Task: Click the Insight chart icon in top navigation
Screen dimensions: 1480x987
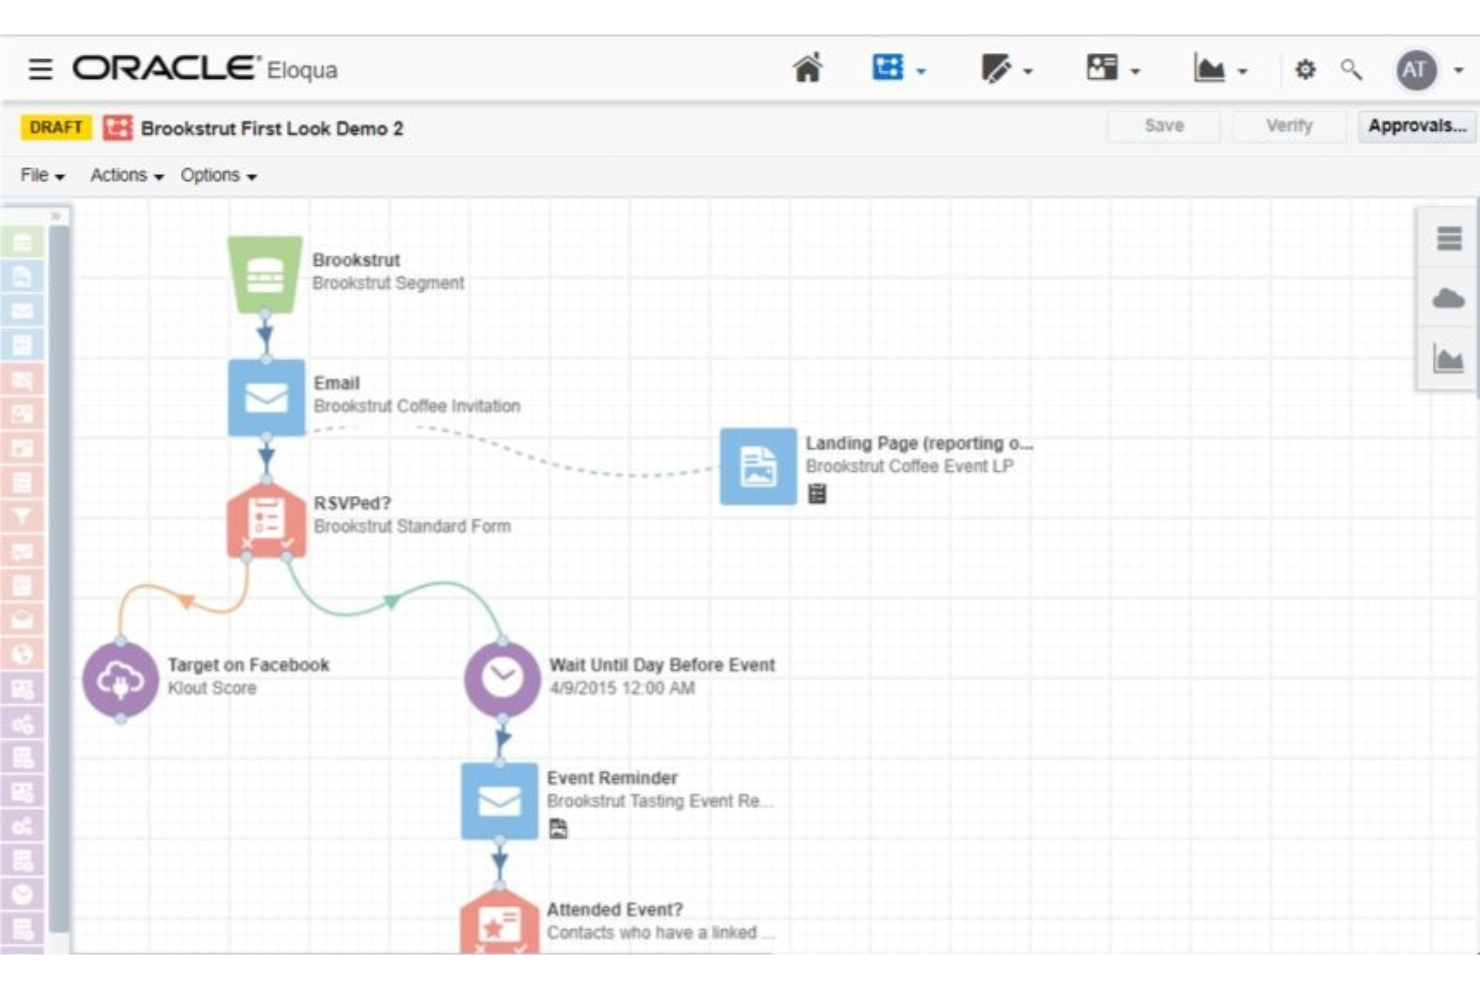Action: pos(1209,68)
